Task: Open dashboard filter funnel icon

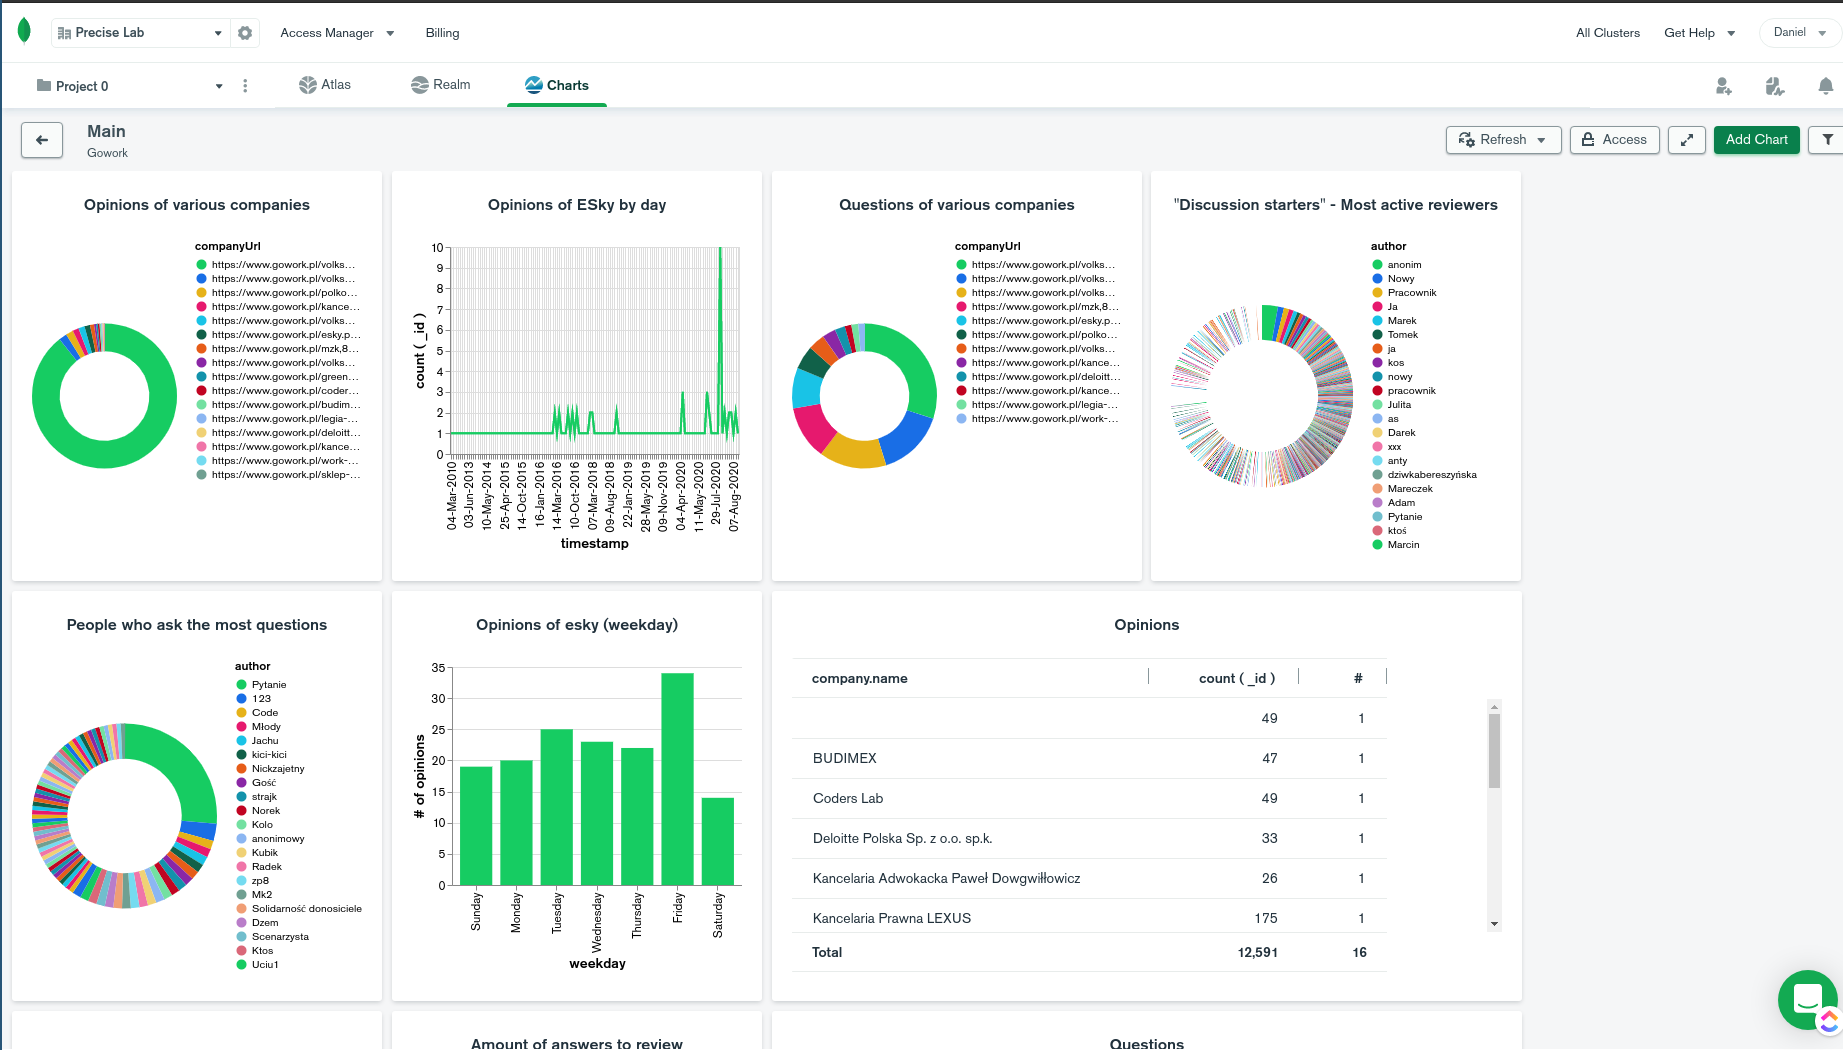Action: pos(1827,140)
